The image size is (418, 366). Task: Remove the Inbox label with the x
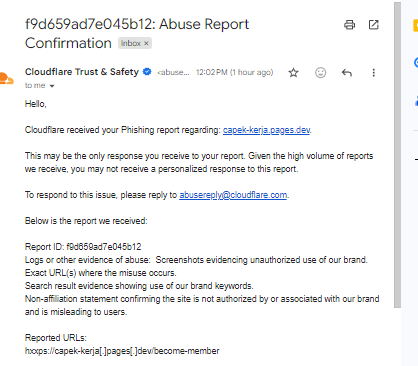146,43
